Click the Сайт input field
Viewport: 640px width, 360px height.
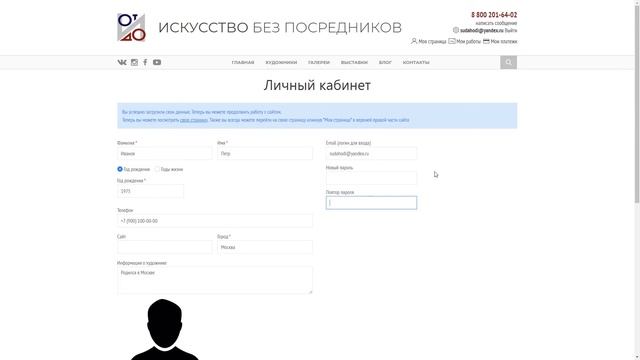(x=164, y=247)
